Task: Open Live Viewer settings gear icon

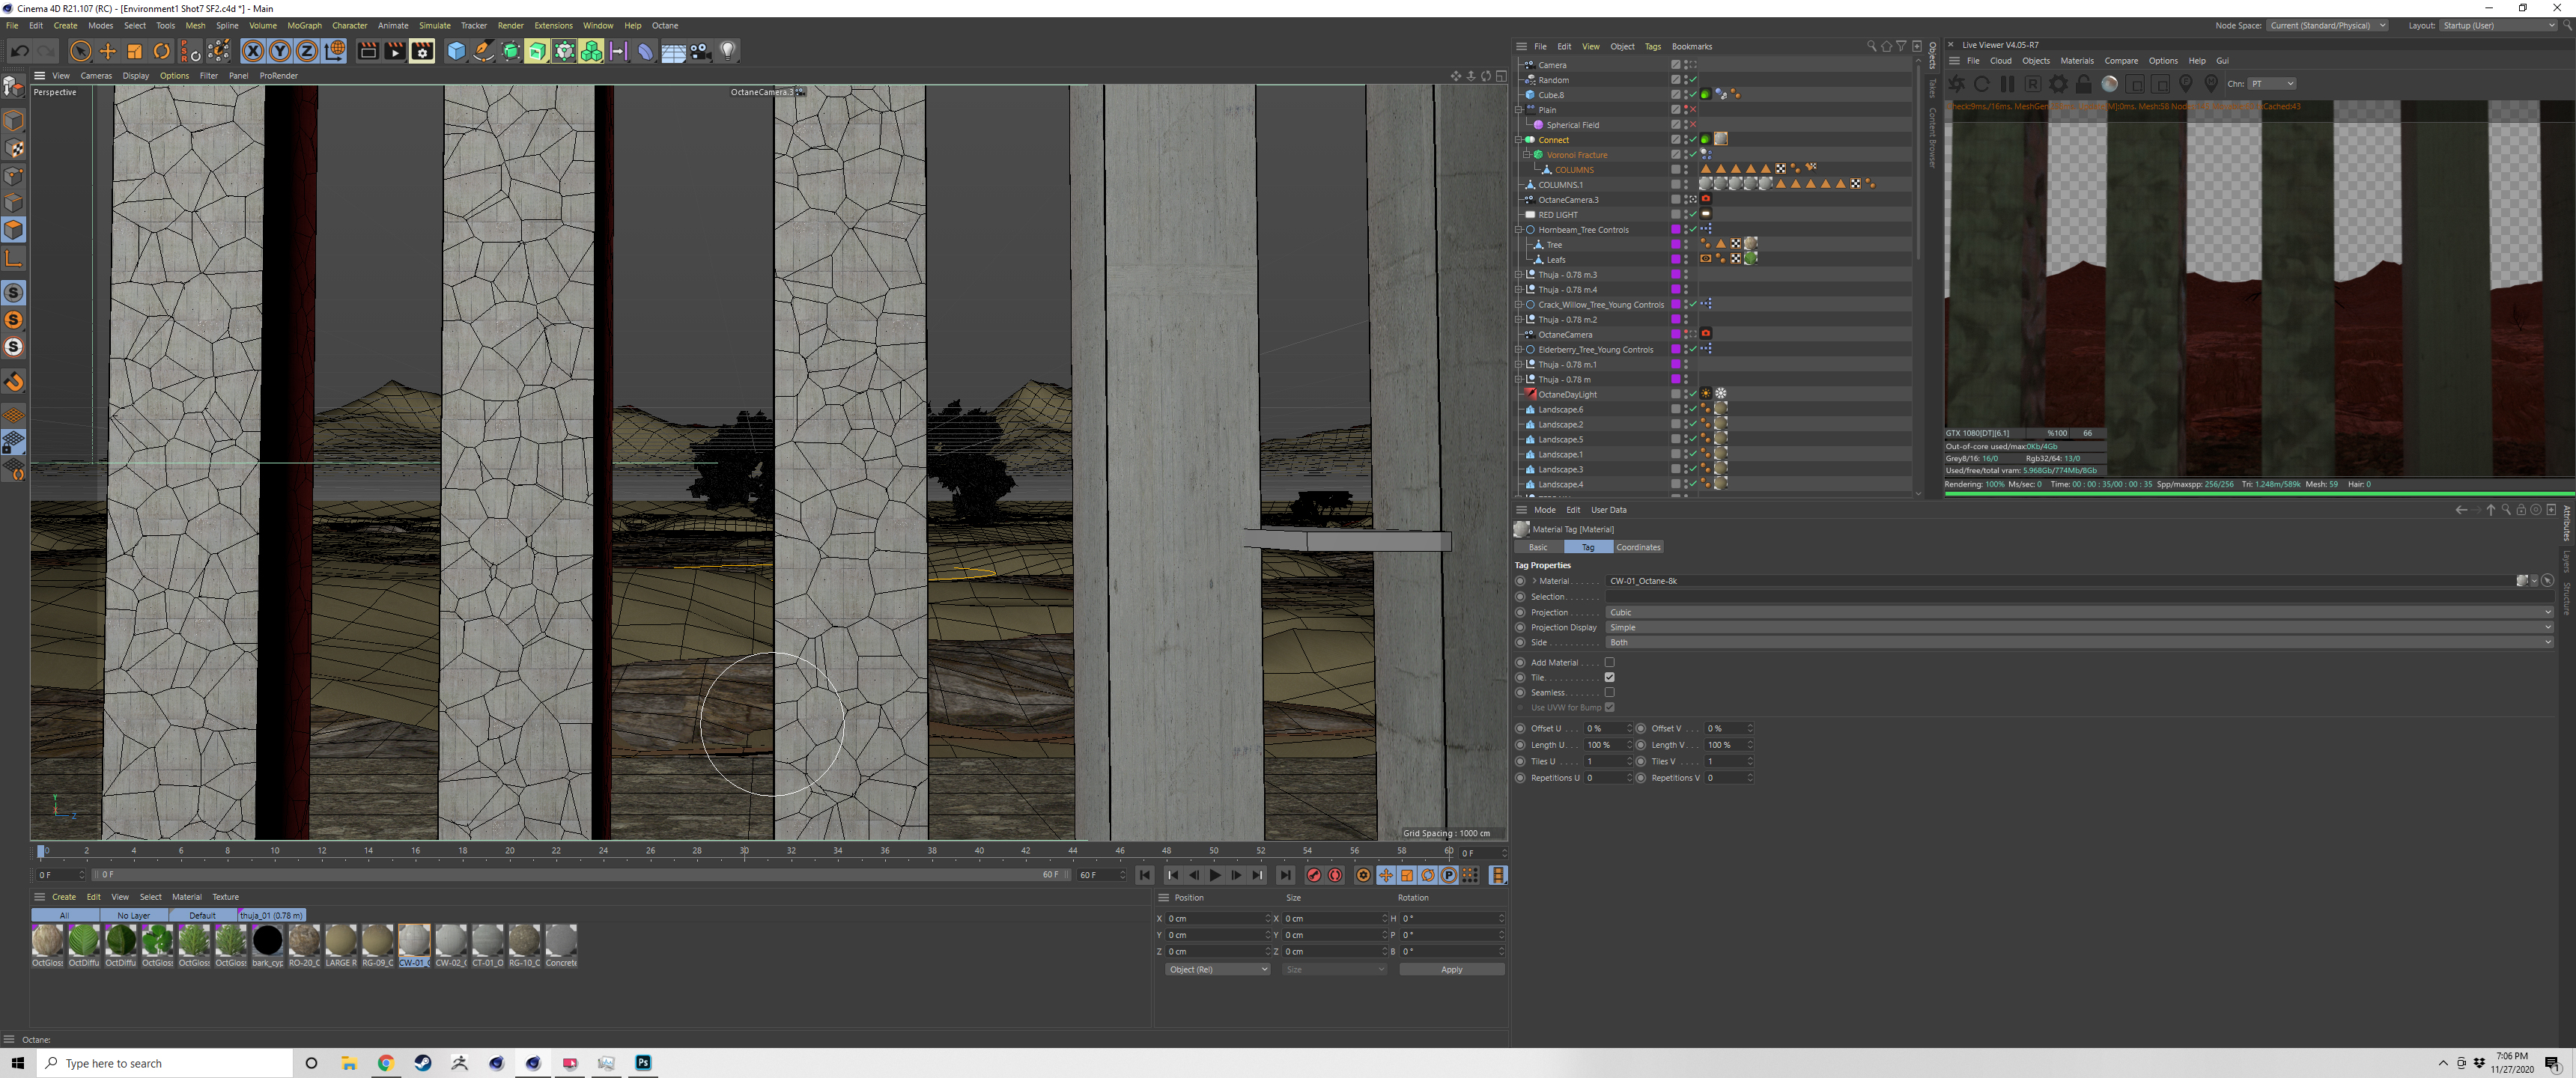Action: 2058,84
